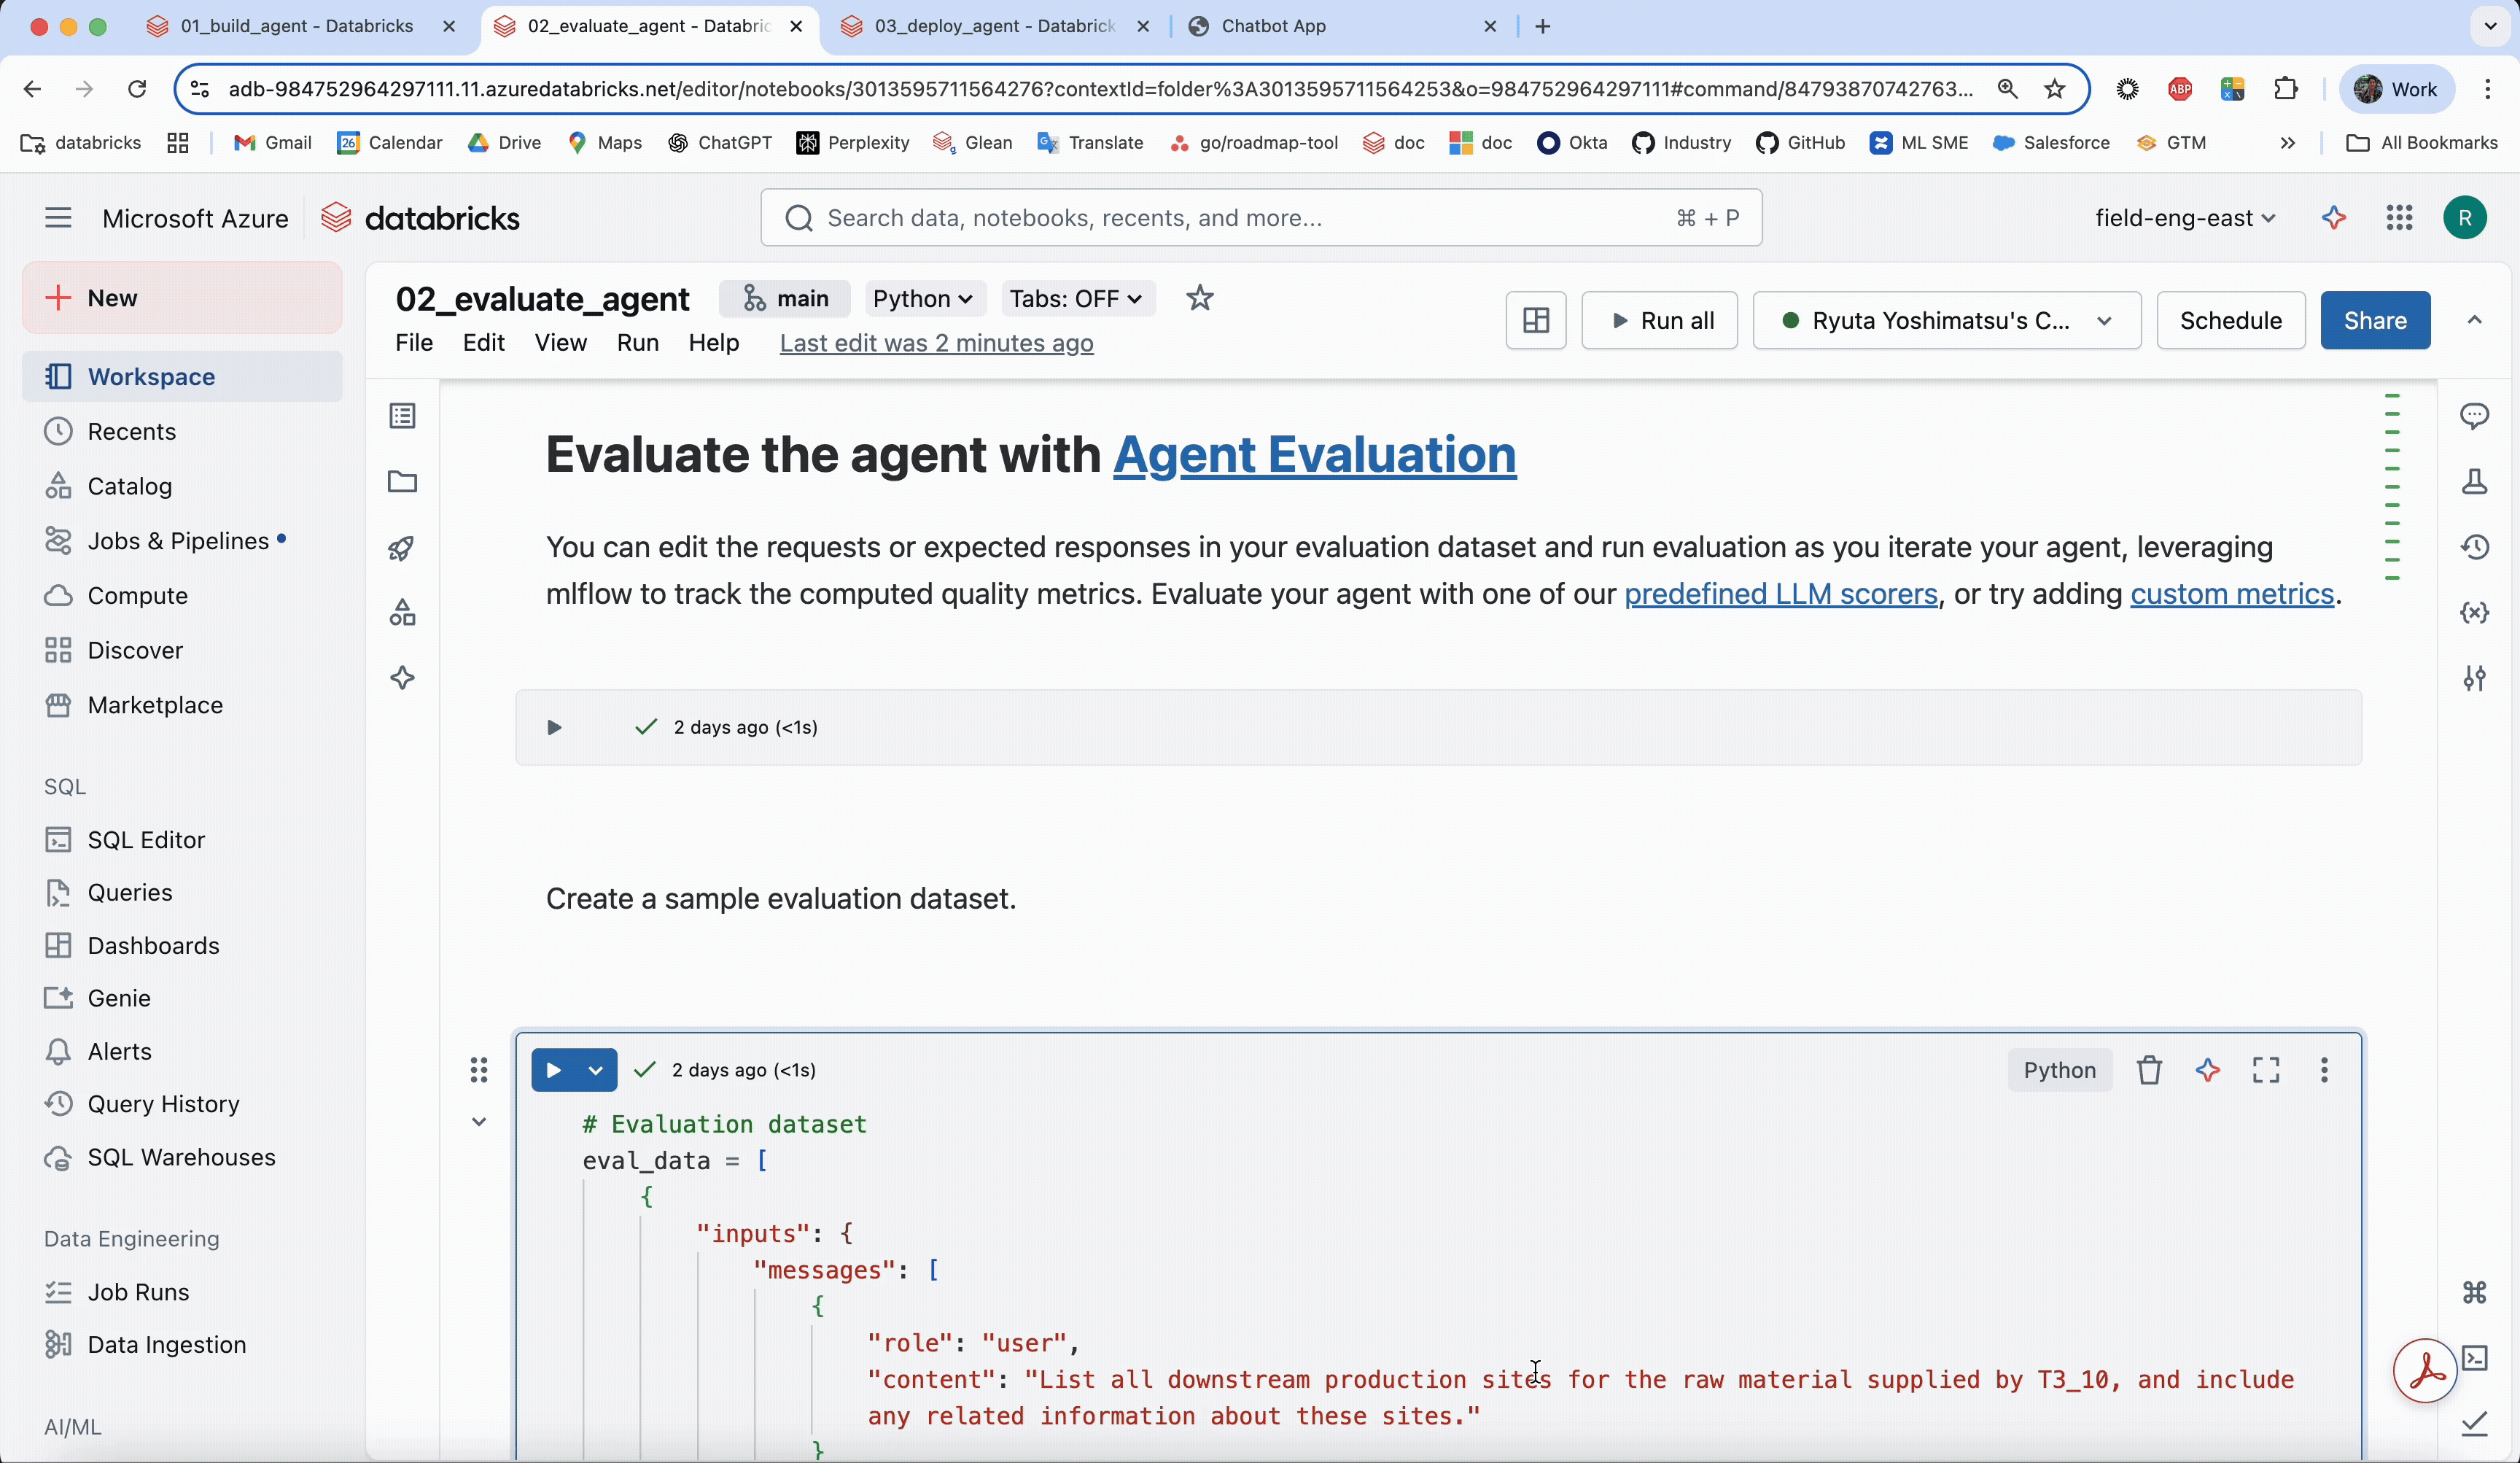Open the predefined LLM scorers link
Viewport: 2520px width, 1463px height.
pos(1780,594)
